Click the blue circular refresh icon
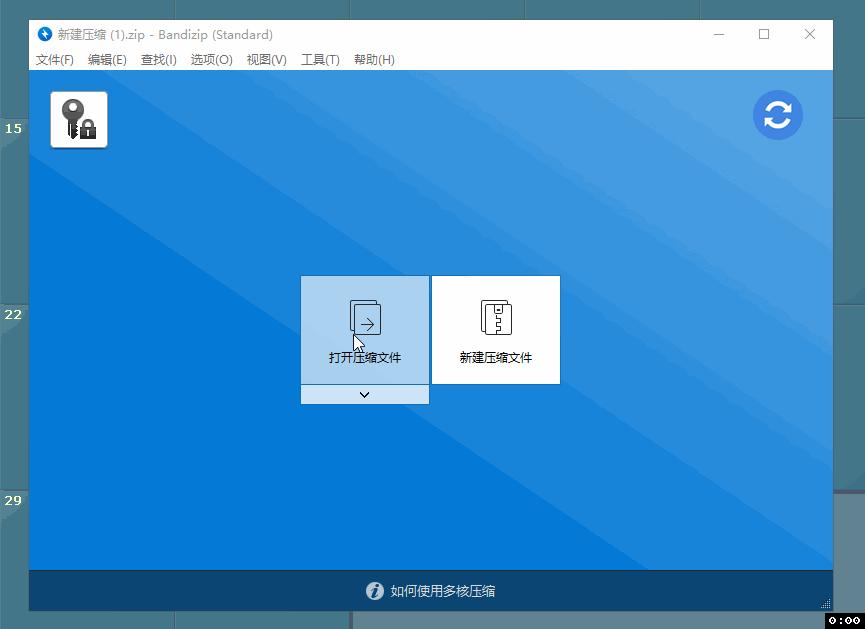Viewport: 865px width, 629px height. coord(777,115)
